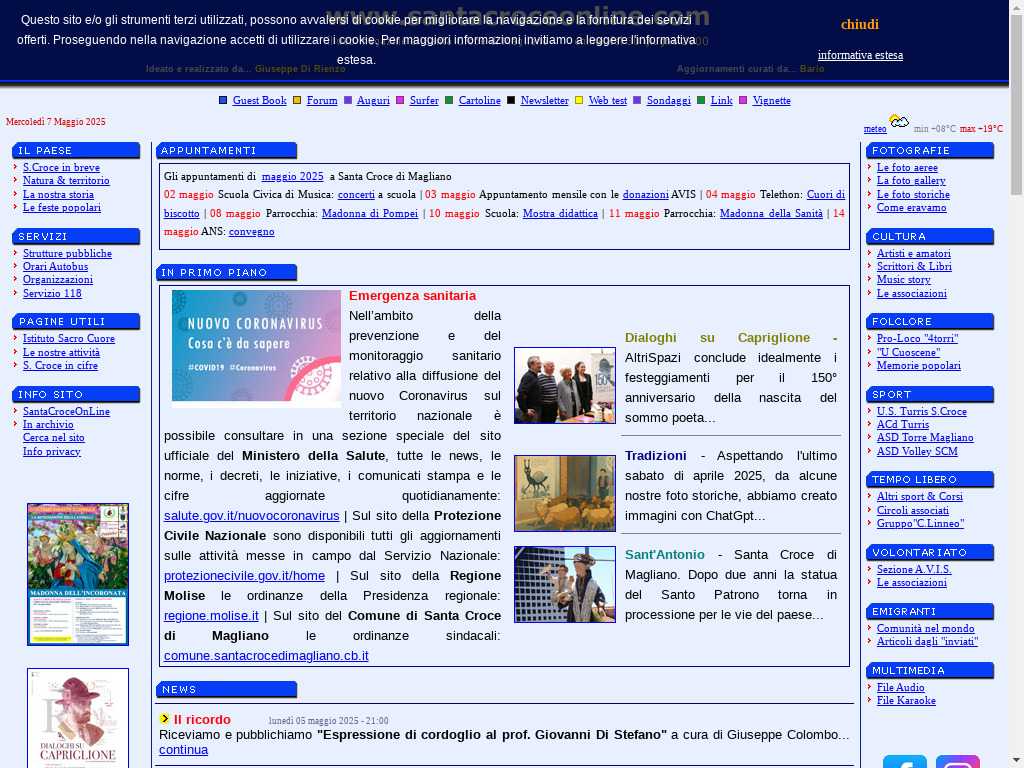The width and height of the screenshot is (1024, 768).
Task: Open the informativa estesa cookie policy link
Action: 860,55
